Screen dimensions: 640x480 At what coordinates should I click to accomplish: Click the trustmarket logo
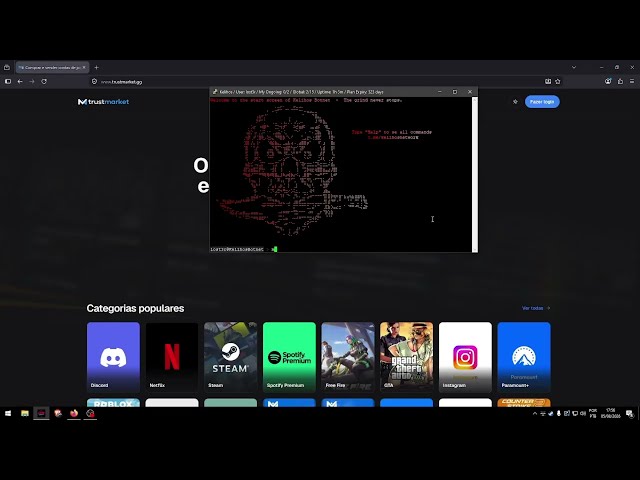(103, 102)
